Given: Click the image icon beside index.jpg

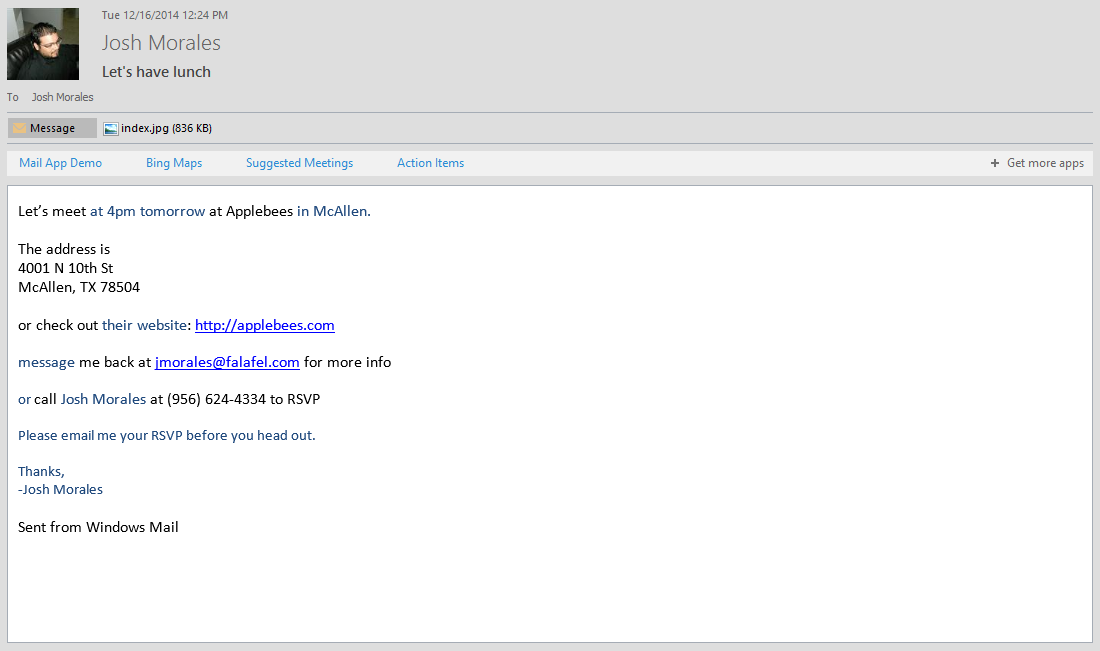Looking at the screenshot, I should click(109, 128).
